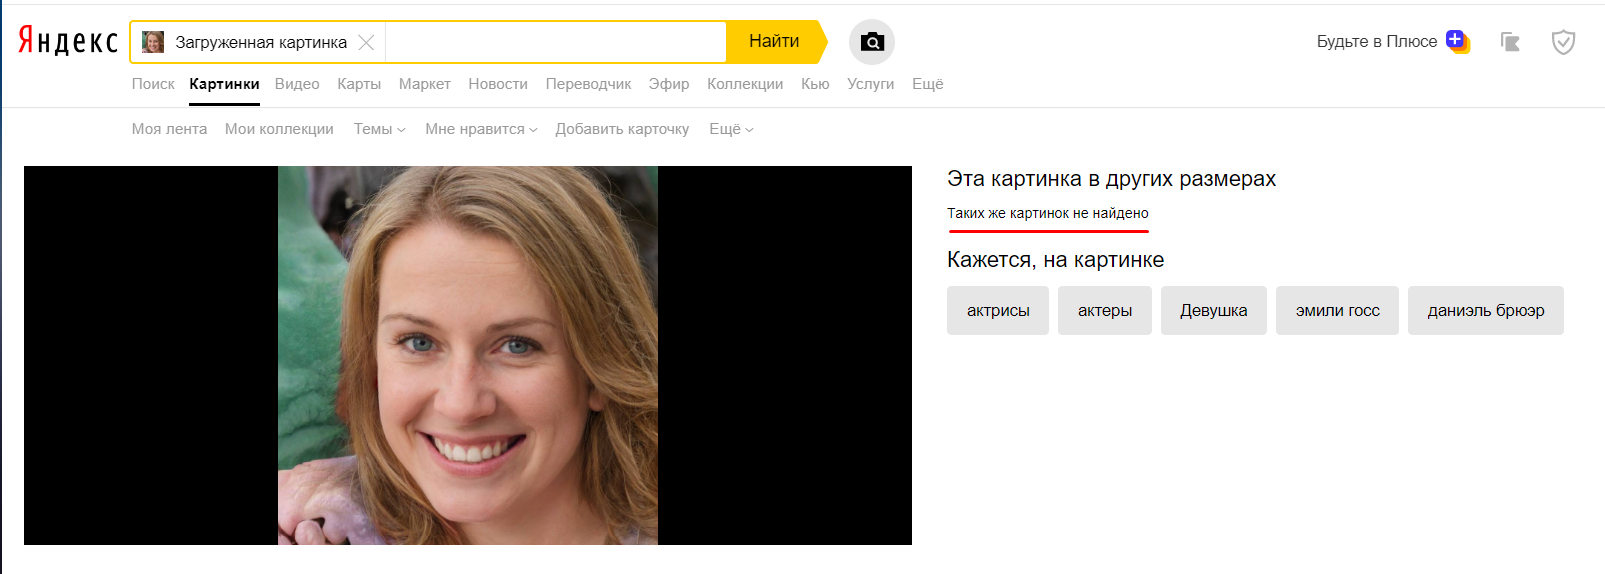Open the collections bookmark icon
The width and height of the screenshot is (1605, 574).
click(1510, 42)
